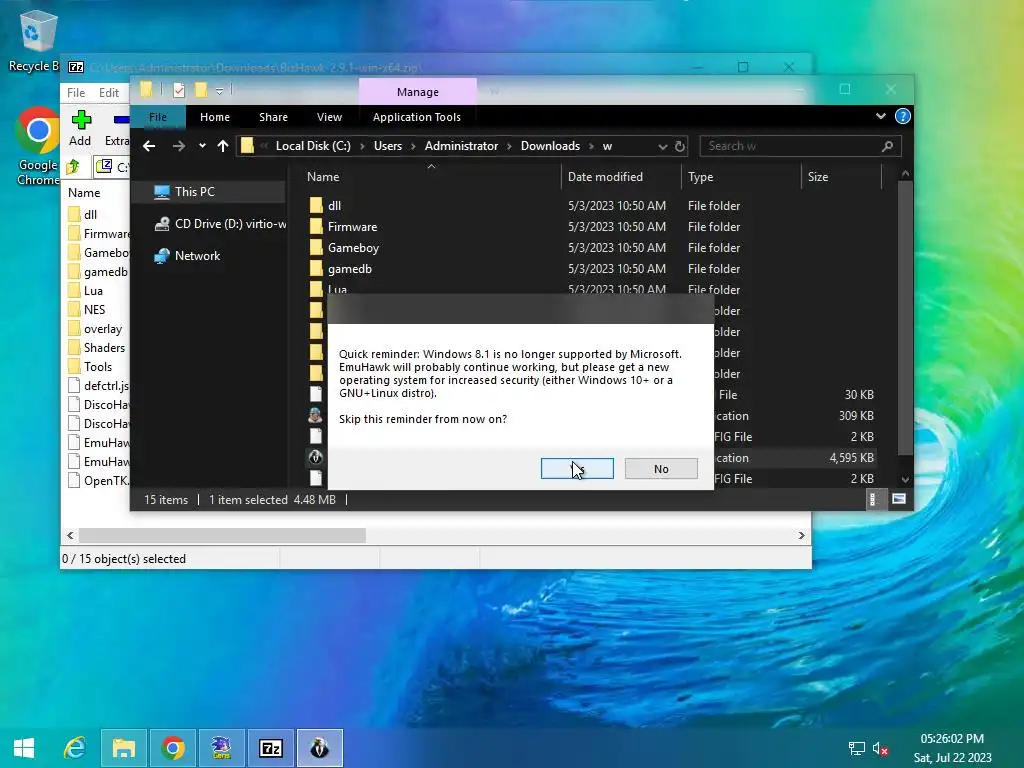The width and height of the screenshot is (1024, 768).
Task: Open Explorer help question mark icon
Action: [x=903, y=116]
